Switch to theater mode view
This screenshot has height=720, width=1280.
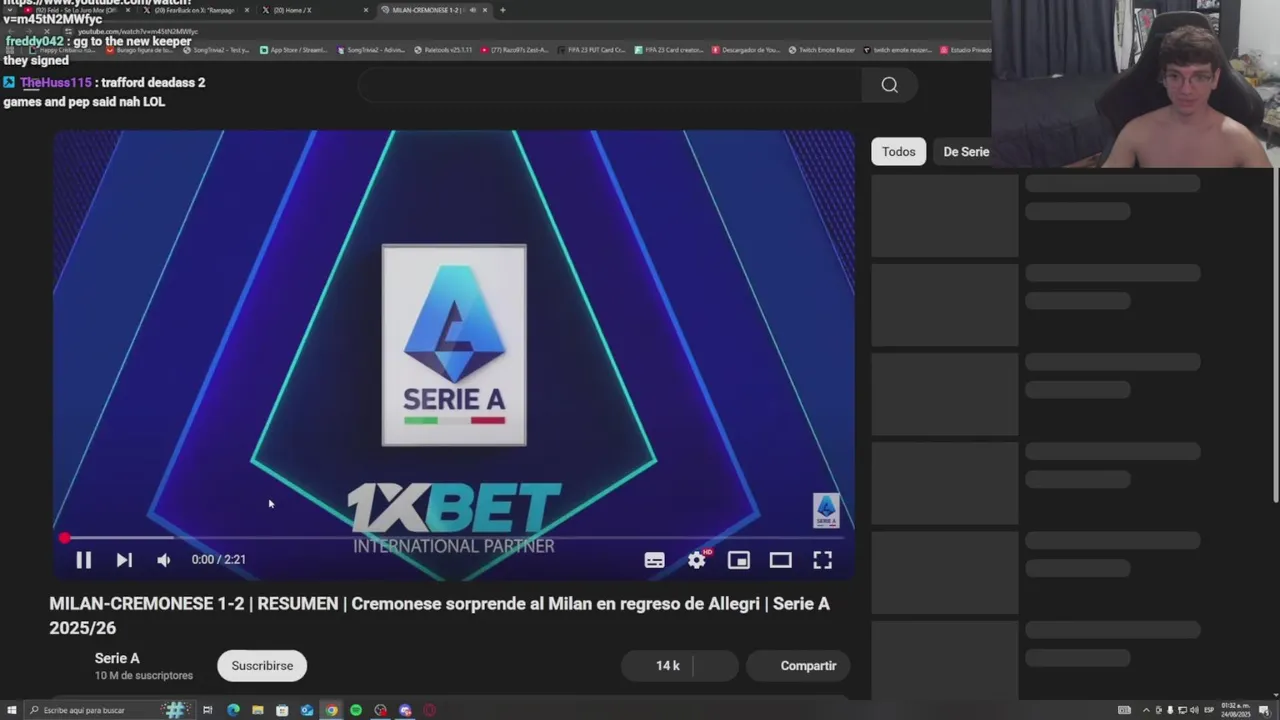(x=781, y=561)
